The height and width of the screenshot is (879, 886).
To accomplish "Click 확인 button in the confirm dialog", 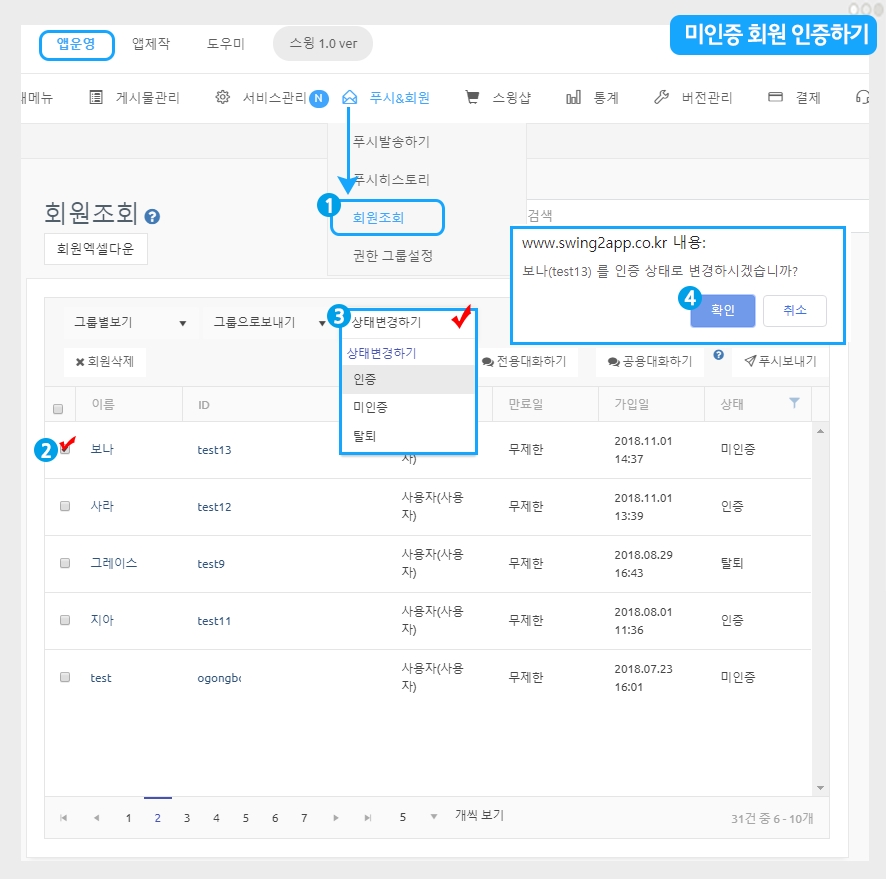I will coord(722,311).
